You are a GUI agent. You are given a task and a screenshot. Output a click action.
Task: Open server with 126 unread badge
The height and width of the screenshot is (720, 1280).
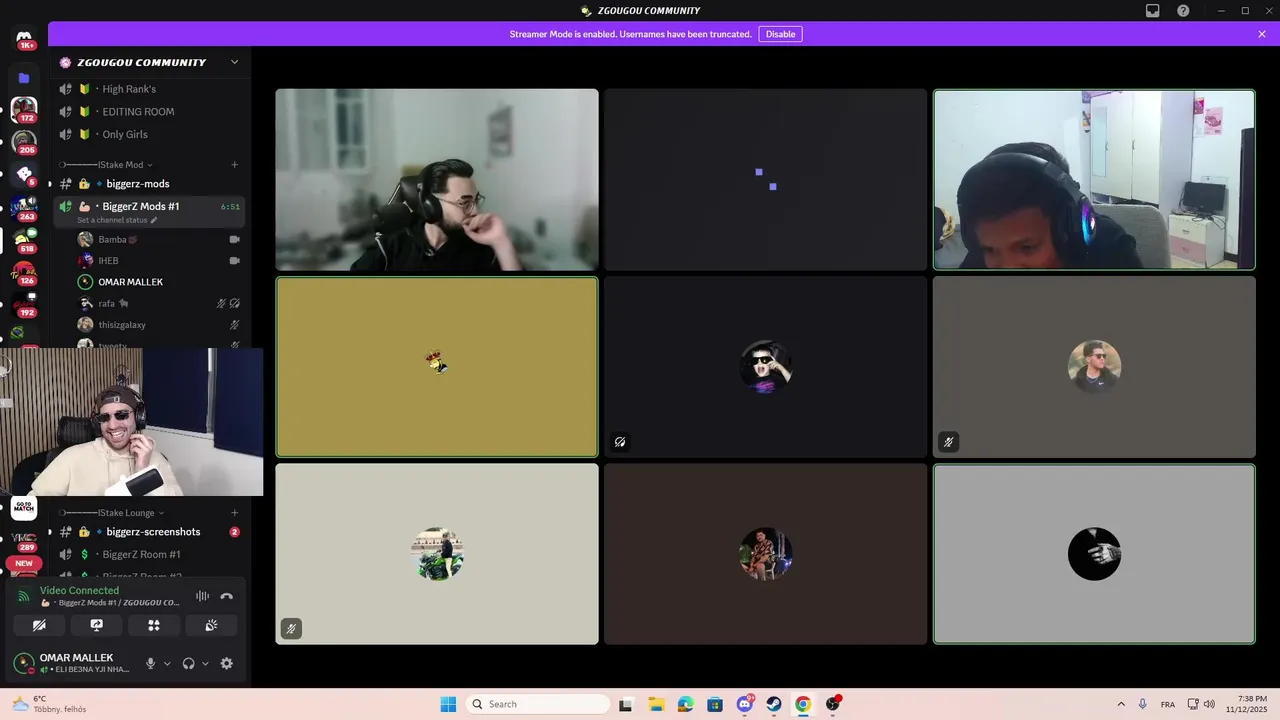point(24,272)
